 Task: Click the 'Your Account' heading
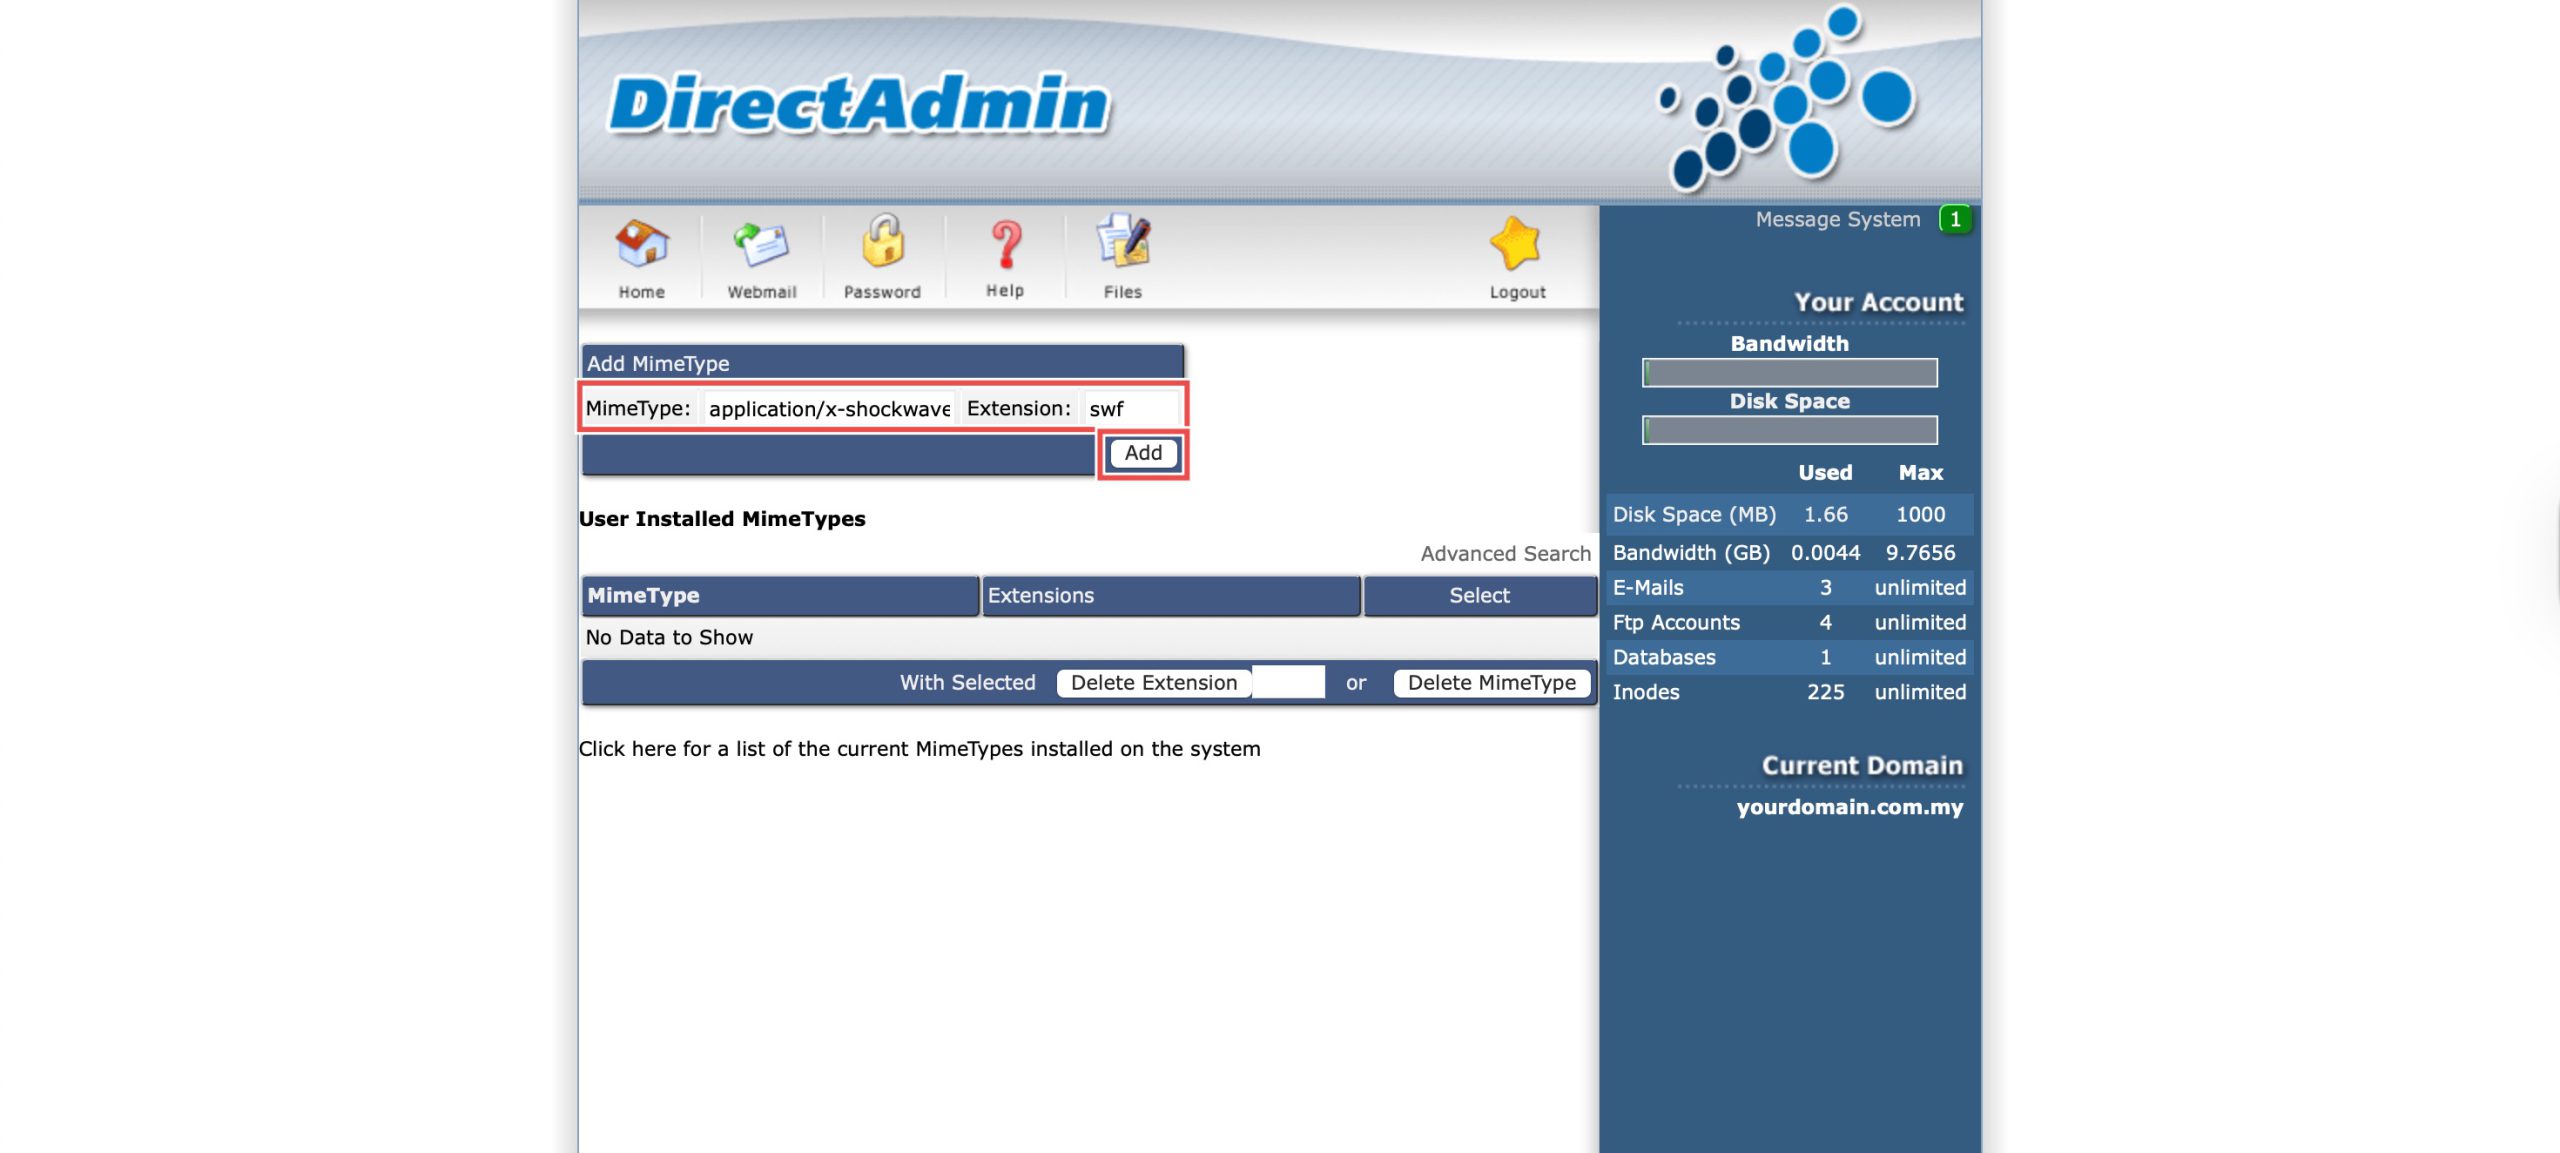tap(1878, 302)
